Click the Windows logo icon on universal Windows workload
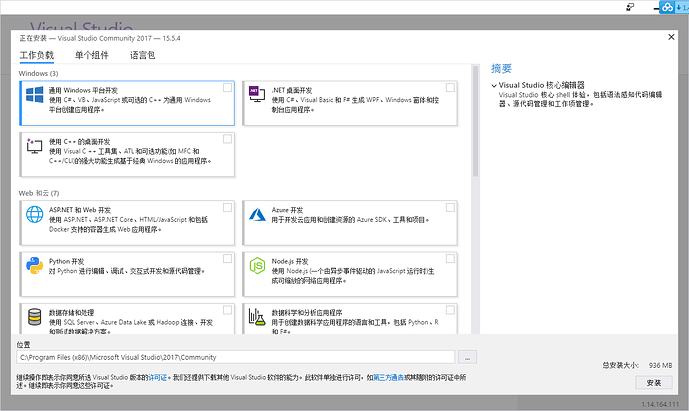The height and width of the screenshot is (411, 689). pyautogui.click(x=35, y=95)
